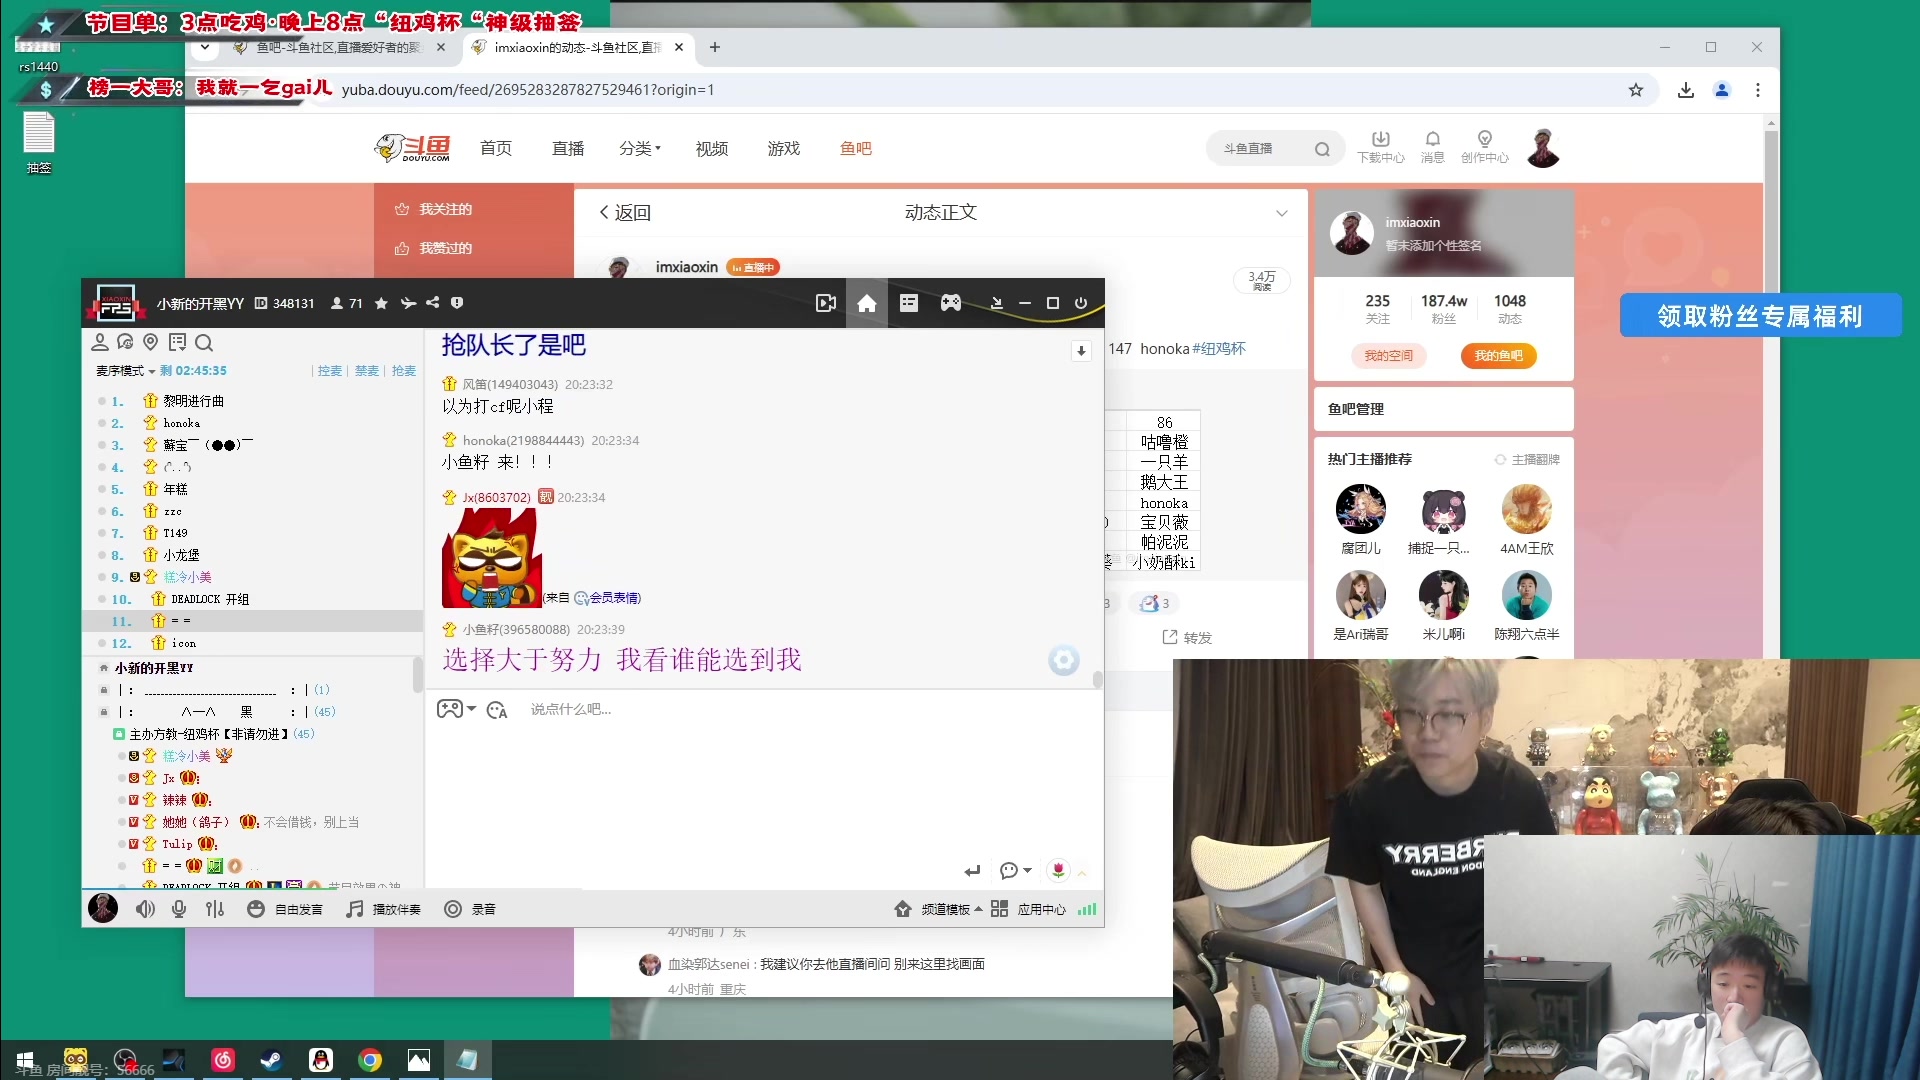Image resolution: width=1920 pixels, height=1080 pixels.
Task: Click the 会员表情 link in chat
Action: (x=614, y=598)
